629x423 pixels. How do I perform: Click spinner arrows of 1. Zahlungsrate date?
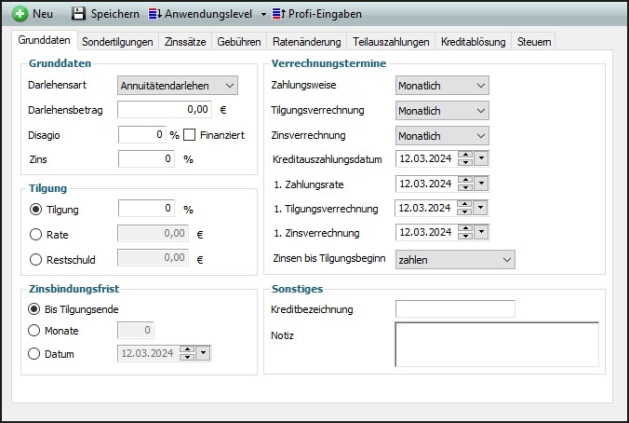[465, 184]
